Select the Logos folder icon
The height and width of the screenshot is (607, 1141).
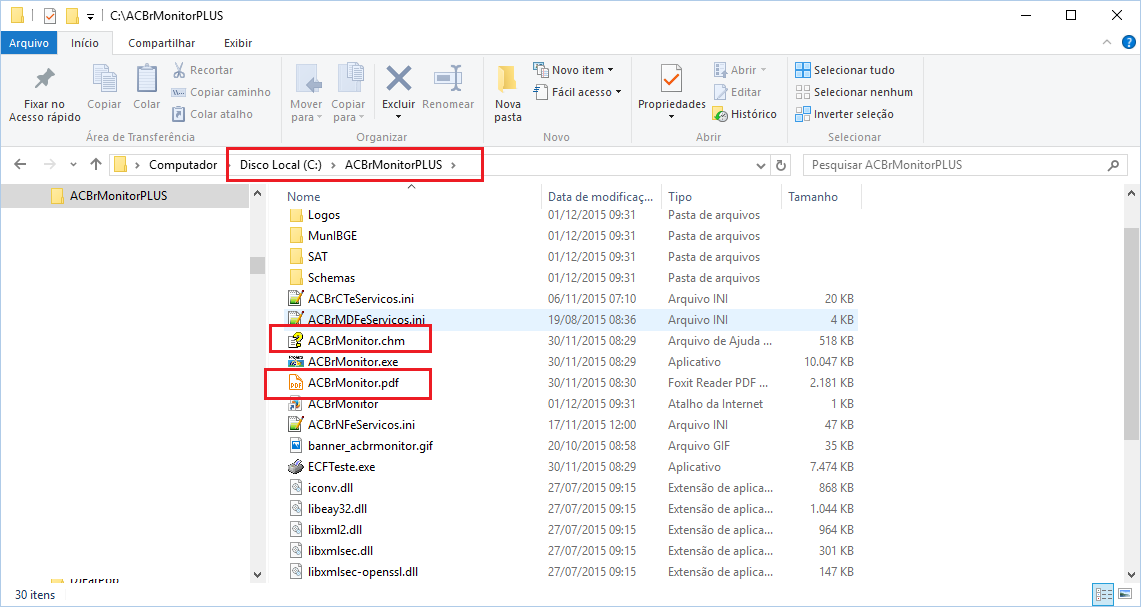tap(295, 215)
